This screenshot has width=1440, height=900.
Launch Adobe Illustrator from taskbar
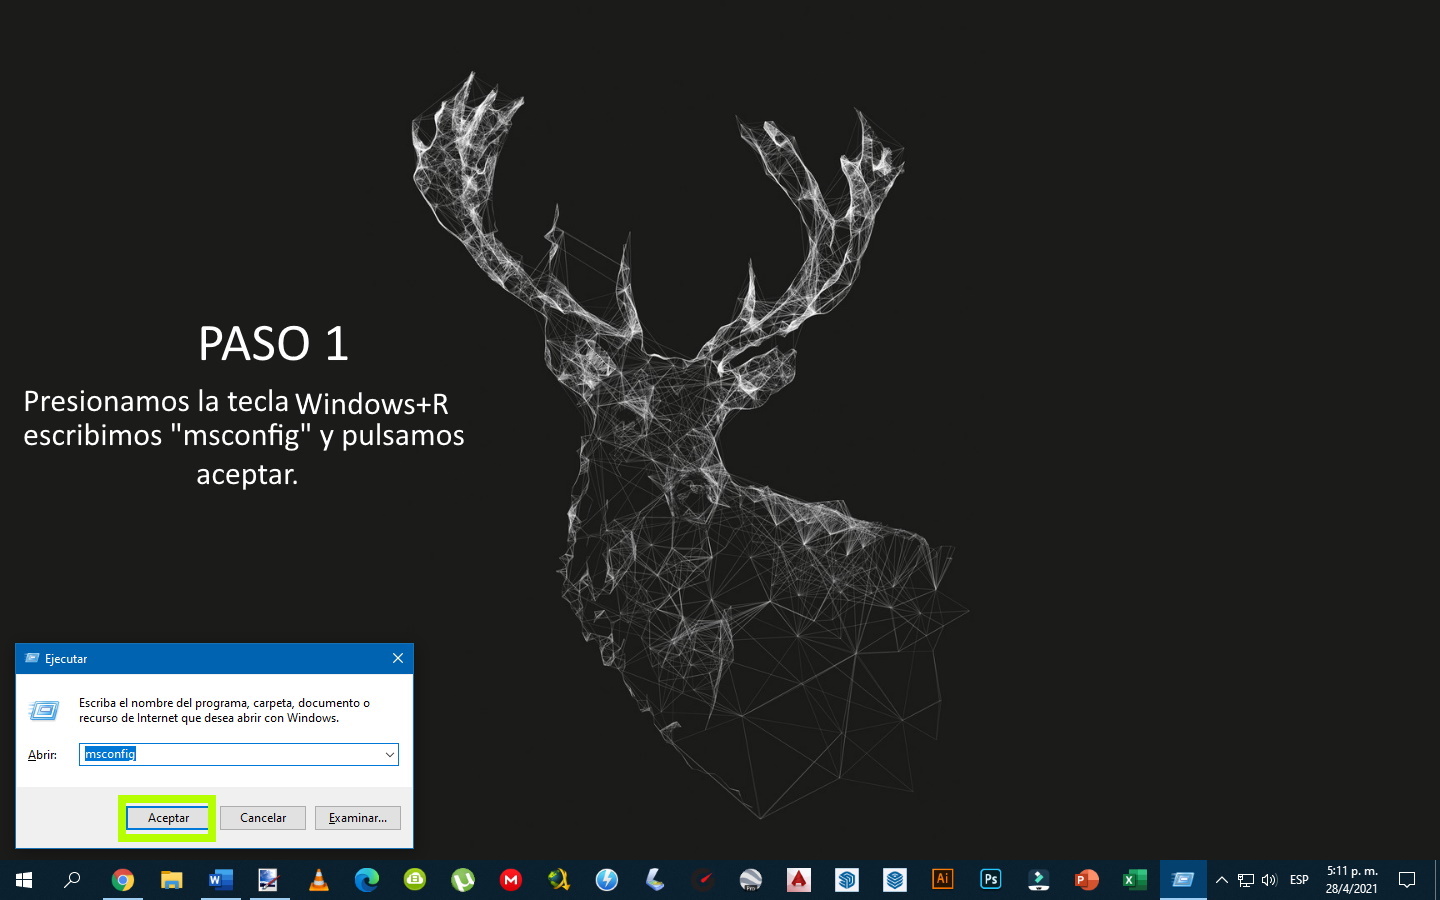942,880
